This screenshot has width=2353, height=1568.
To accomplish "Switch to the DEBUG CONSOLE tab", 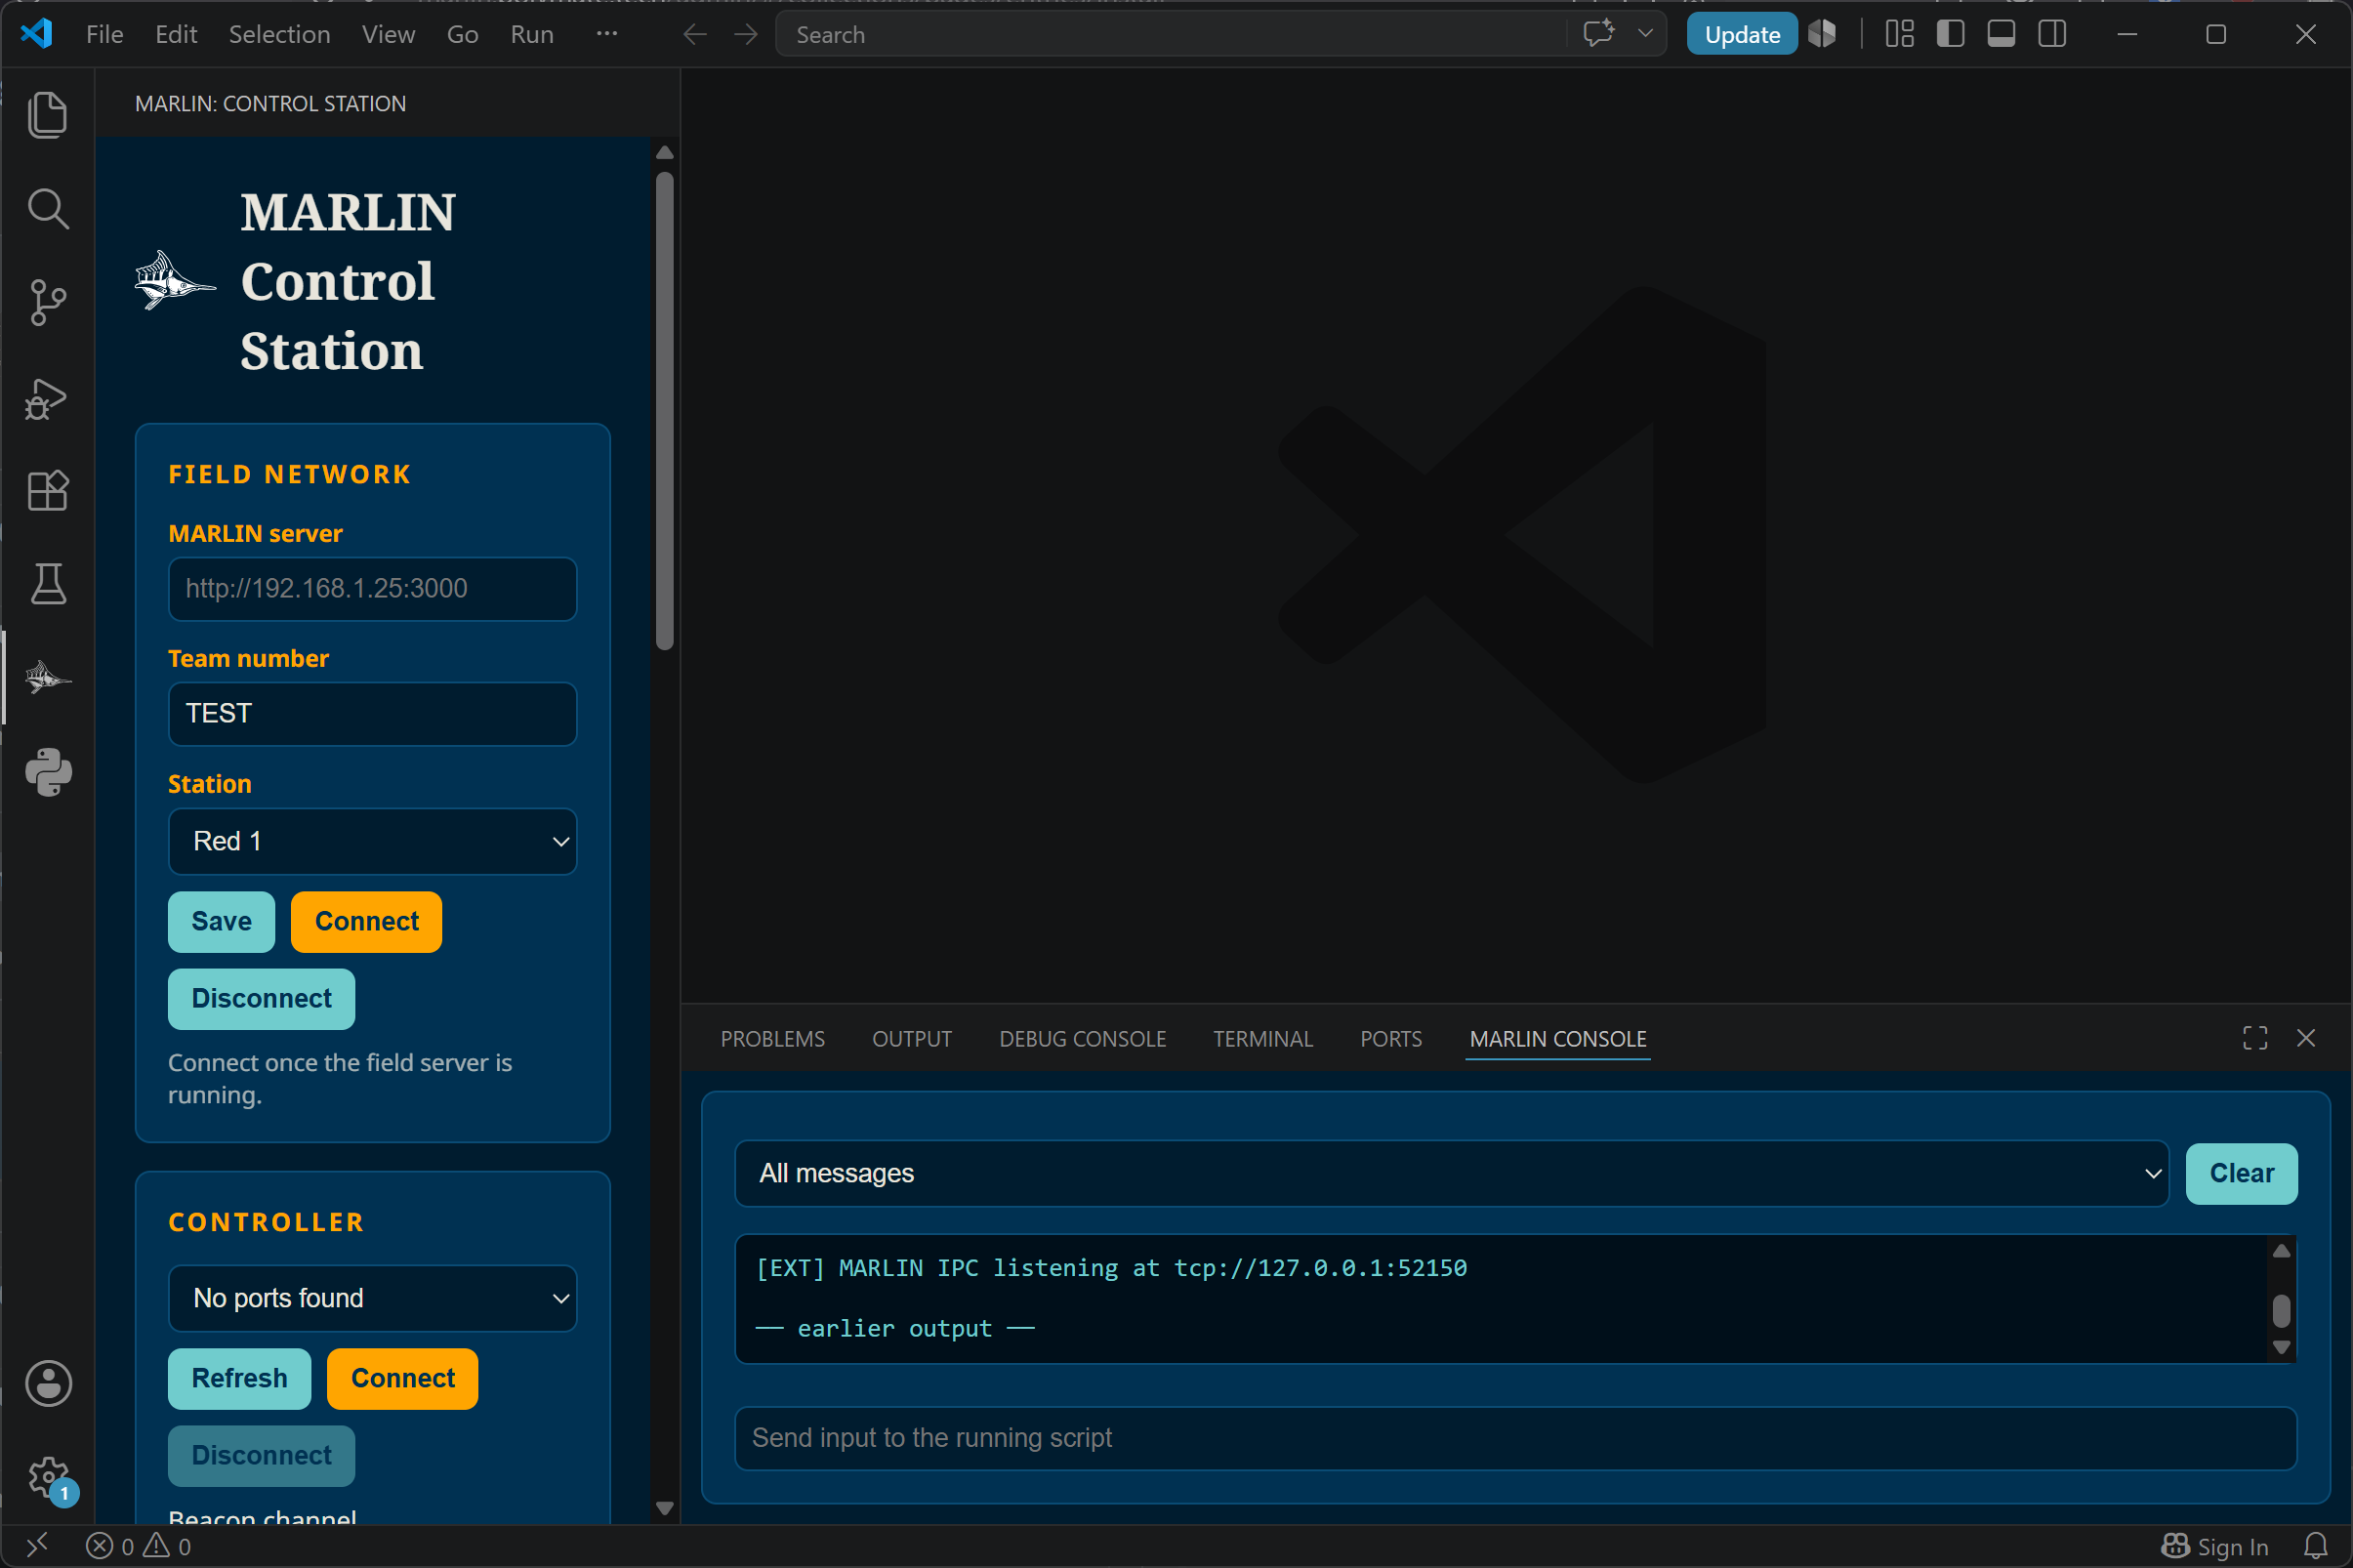I will point(1082,1039).
